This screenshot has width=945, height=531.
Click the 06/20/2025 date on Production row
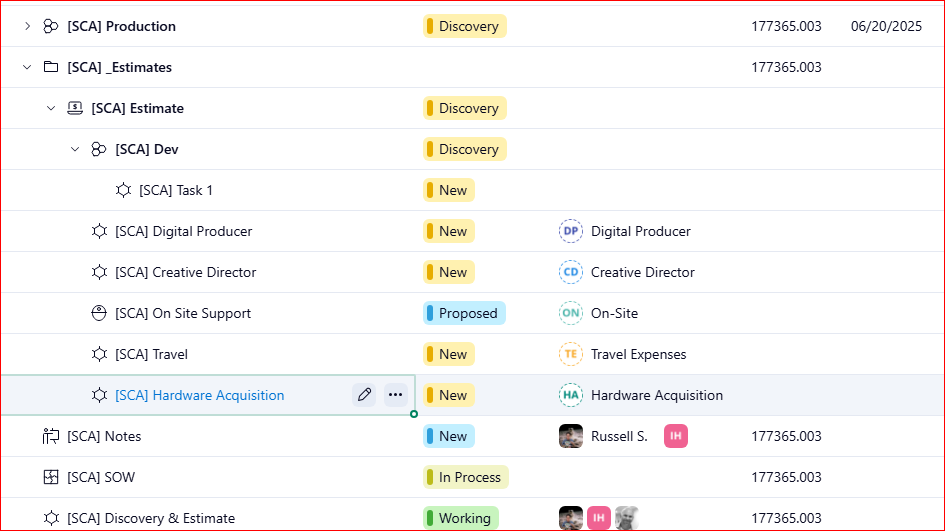(885, 26)
